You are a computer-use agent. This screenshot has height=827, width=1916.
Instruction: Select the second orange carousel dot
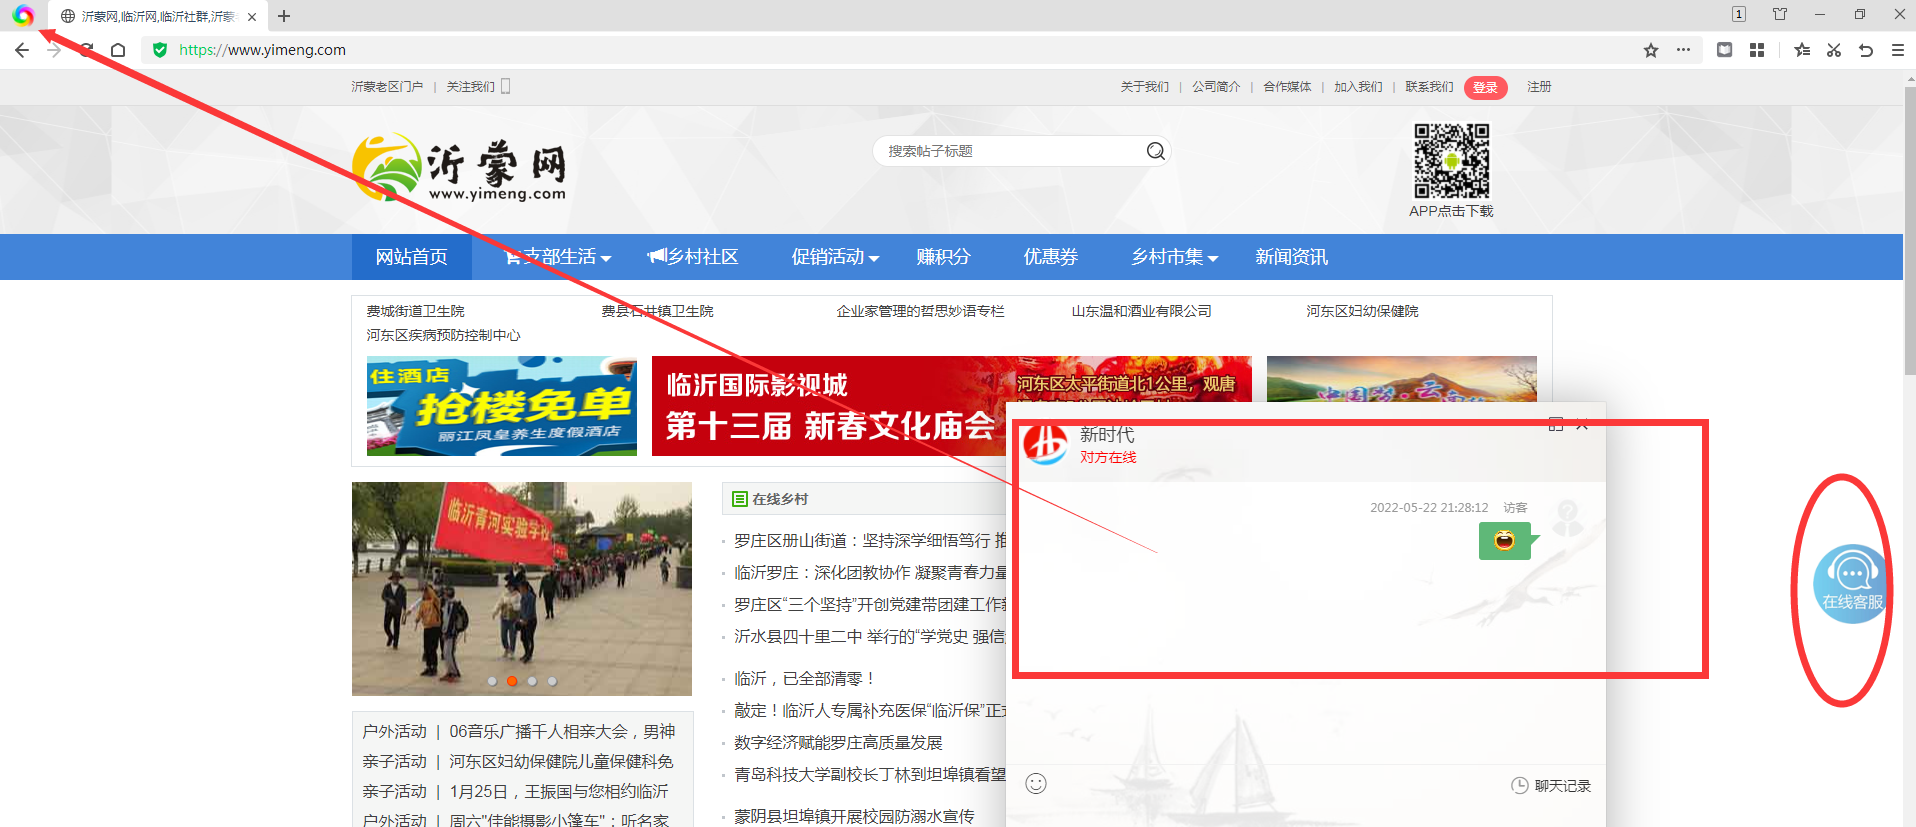(512, 681)
